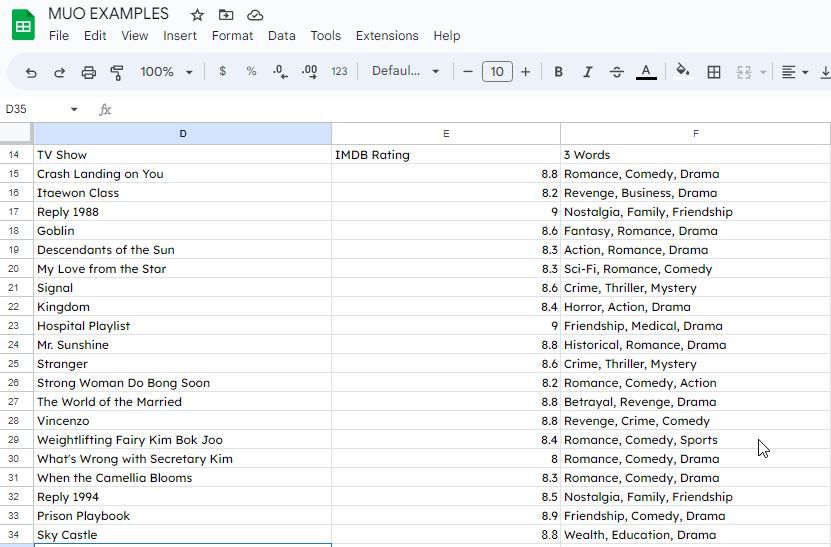Increase font size with plus button

pyautogui.click(x=525, y=72)
